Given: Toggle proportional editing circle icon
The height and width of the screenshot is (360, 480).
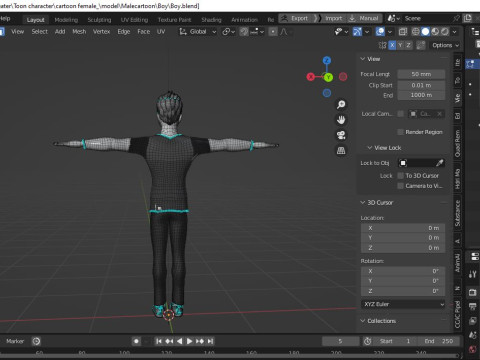Looking at the screenshot, I should pos(273,32).
